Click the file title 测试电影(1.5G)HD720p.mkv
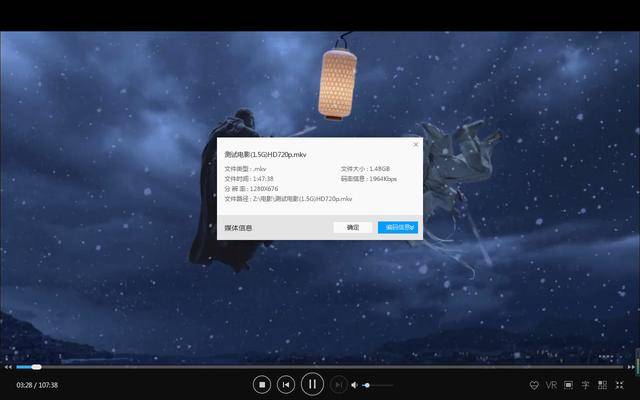 pyautogui.click(x=265, y=155)
